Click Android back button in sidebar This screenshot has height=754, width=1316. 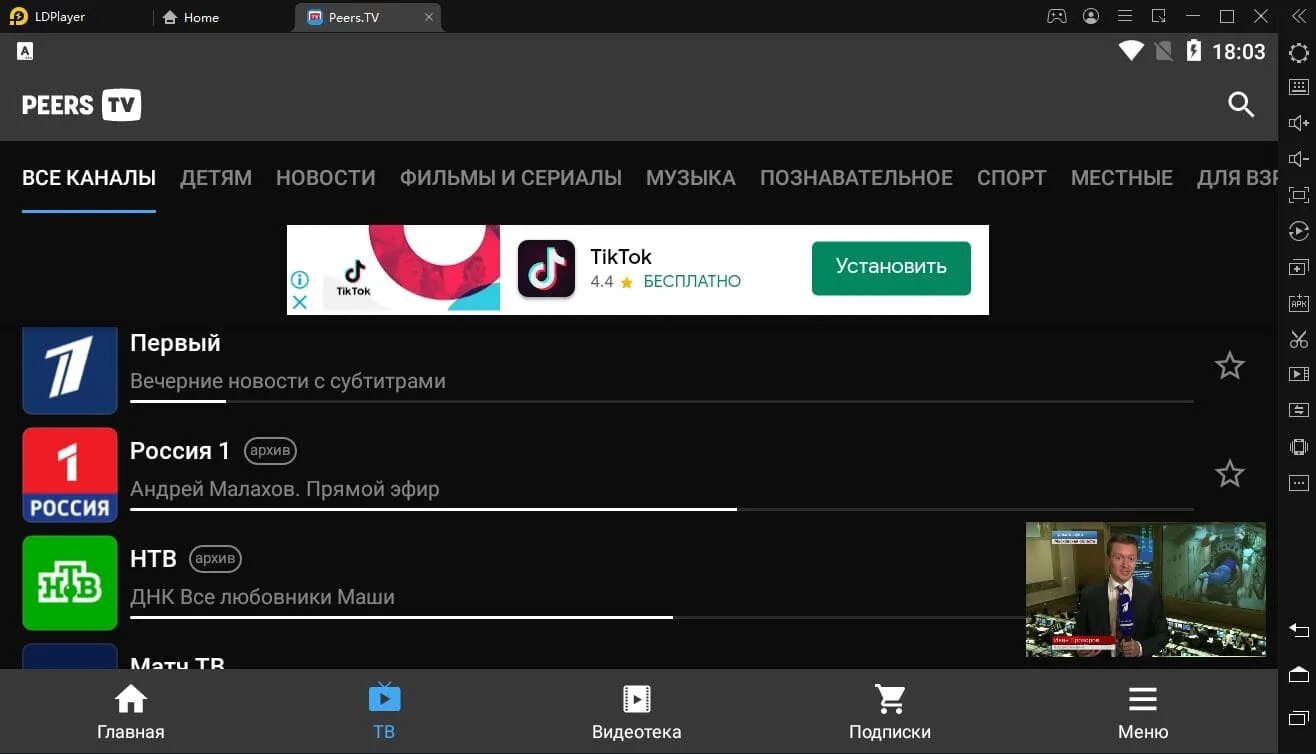tap(1298, 630)
